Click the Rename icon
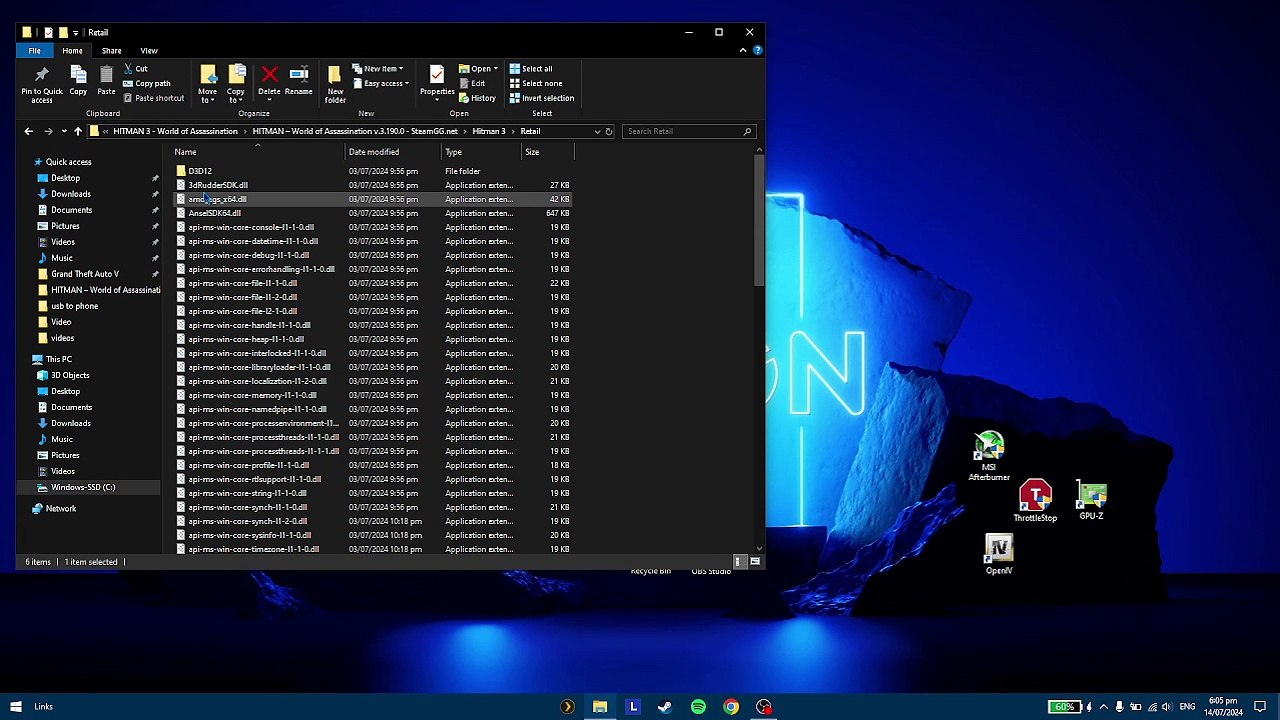 [298, 80]
